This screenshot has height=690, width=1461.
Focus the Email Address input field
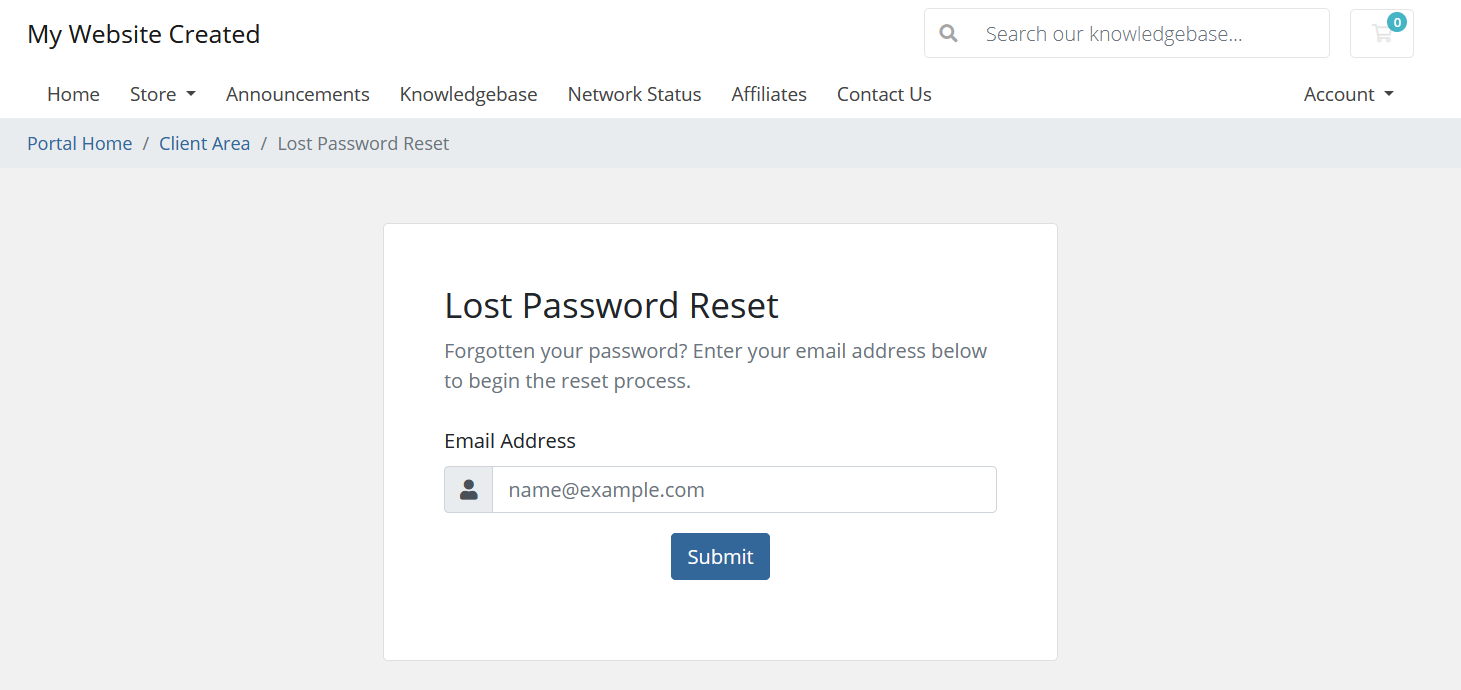(744, 490)
